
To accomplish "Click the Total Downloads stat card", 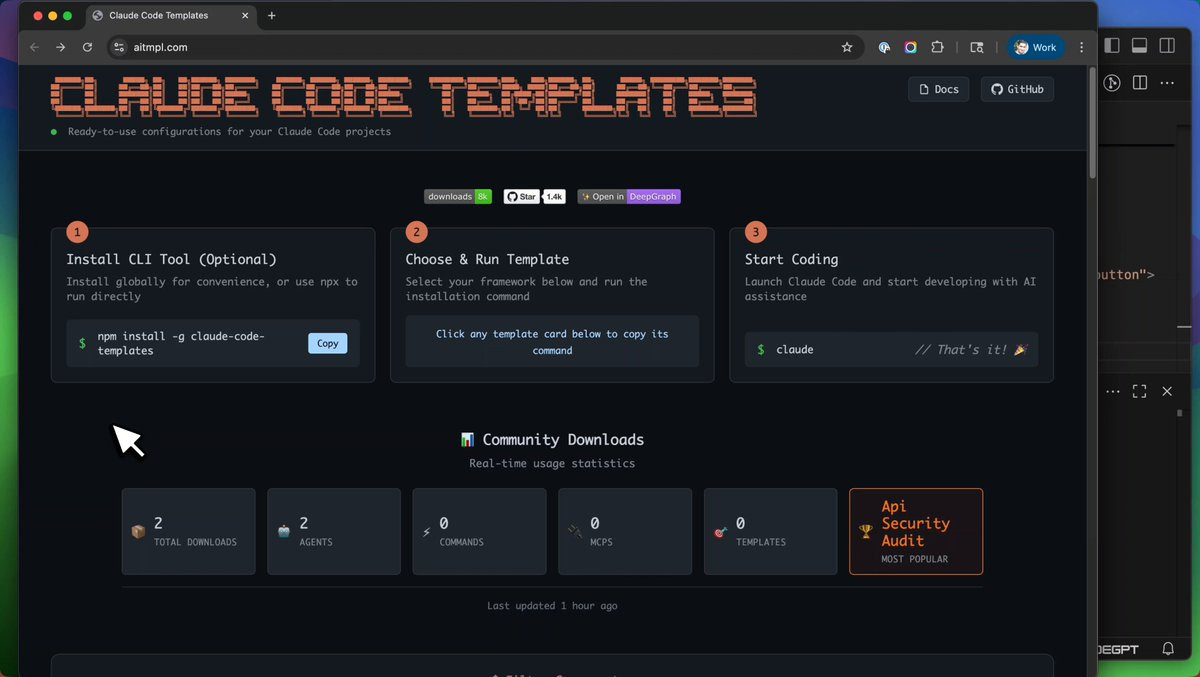I will coord(188,531).
